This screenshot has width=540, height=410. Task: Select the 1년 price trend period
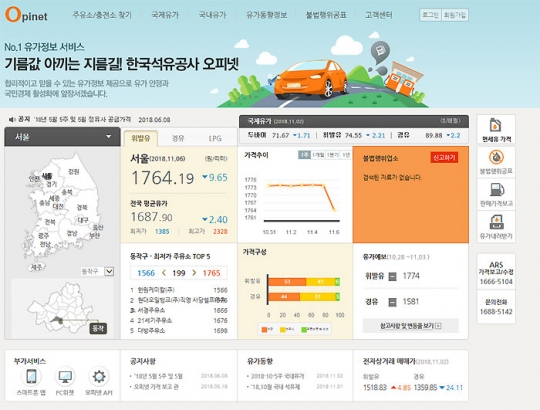[x=346, y=155]
